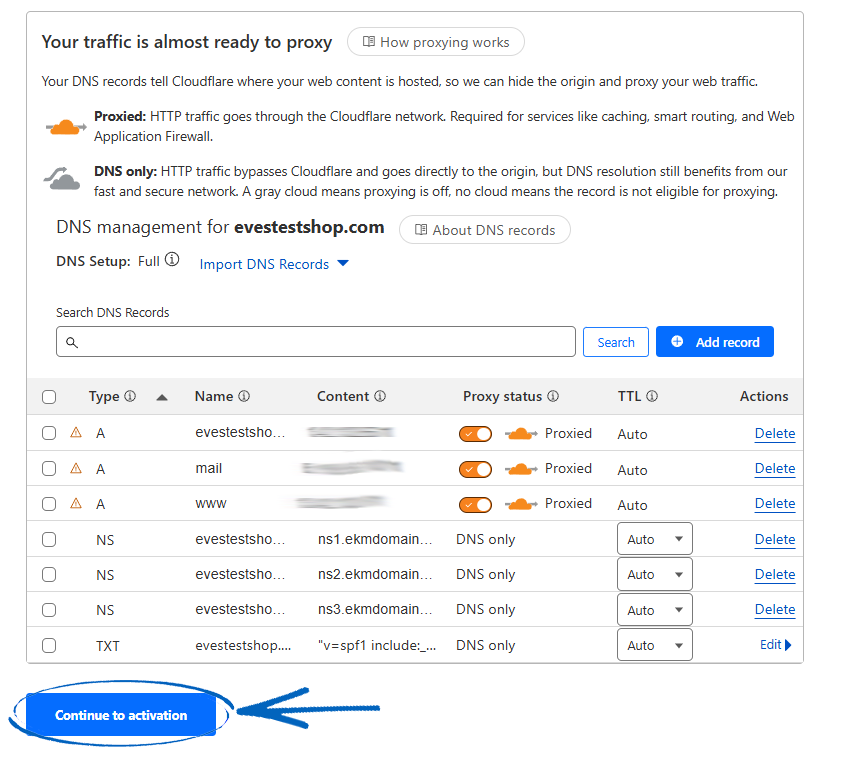Delete the ns2.ekmdomain NS record
This screenshot has height=771, width=851.
(774, 575)
